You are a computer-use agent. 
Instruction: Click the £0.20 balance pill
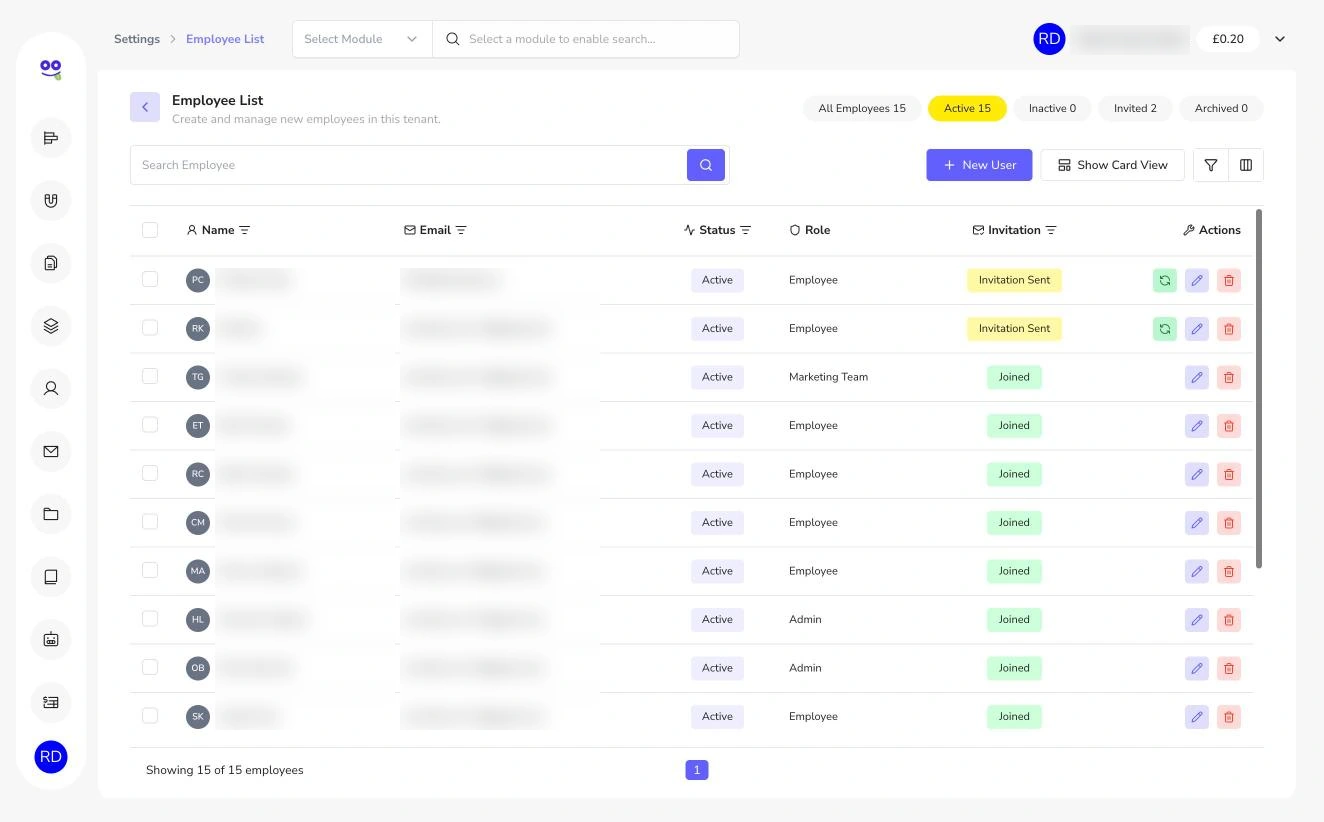[1228, 39]
